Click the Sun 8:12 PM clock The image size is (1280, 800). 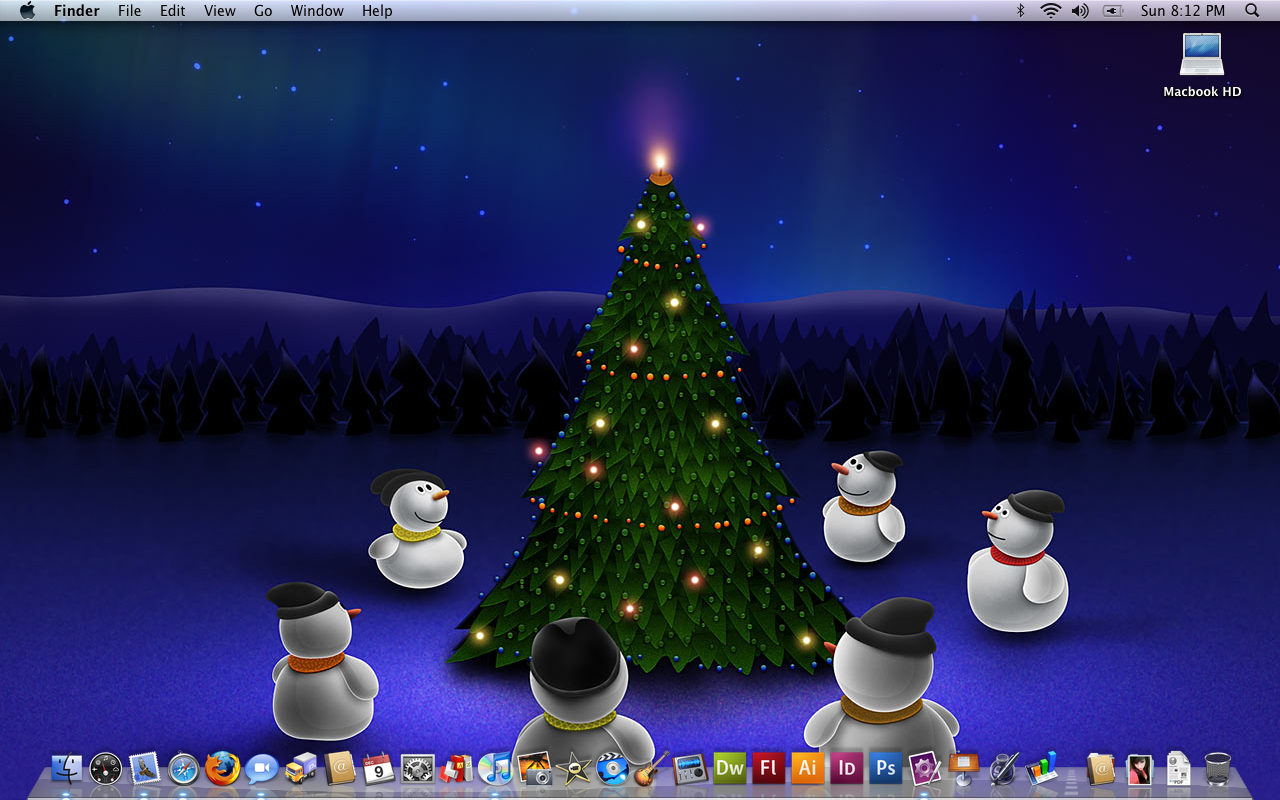point(1183,11)
